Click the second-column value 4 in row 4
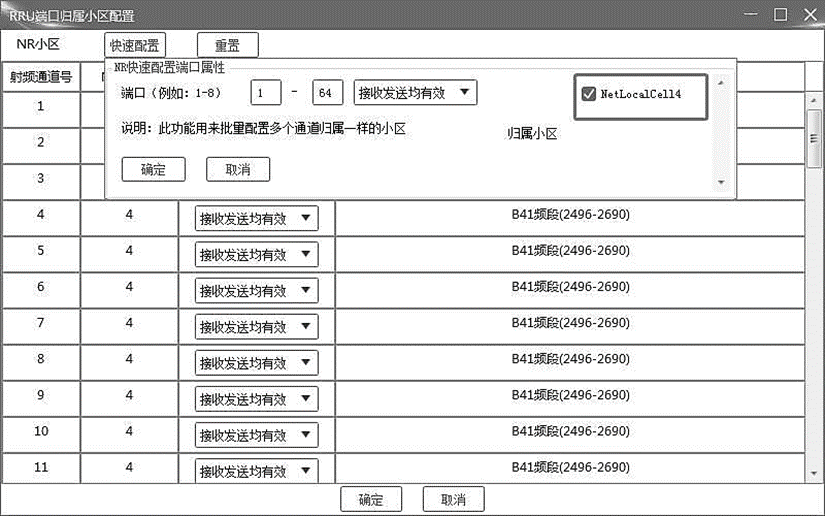This screenshot has width=825, height=516. 129,215
